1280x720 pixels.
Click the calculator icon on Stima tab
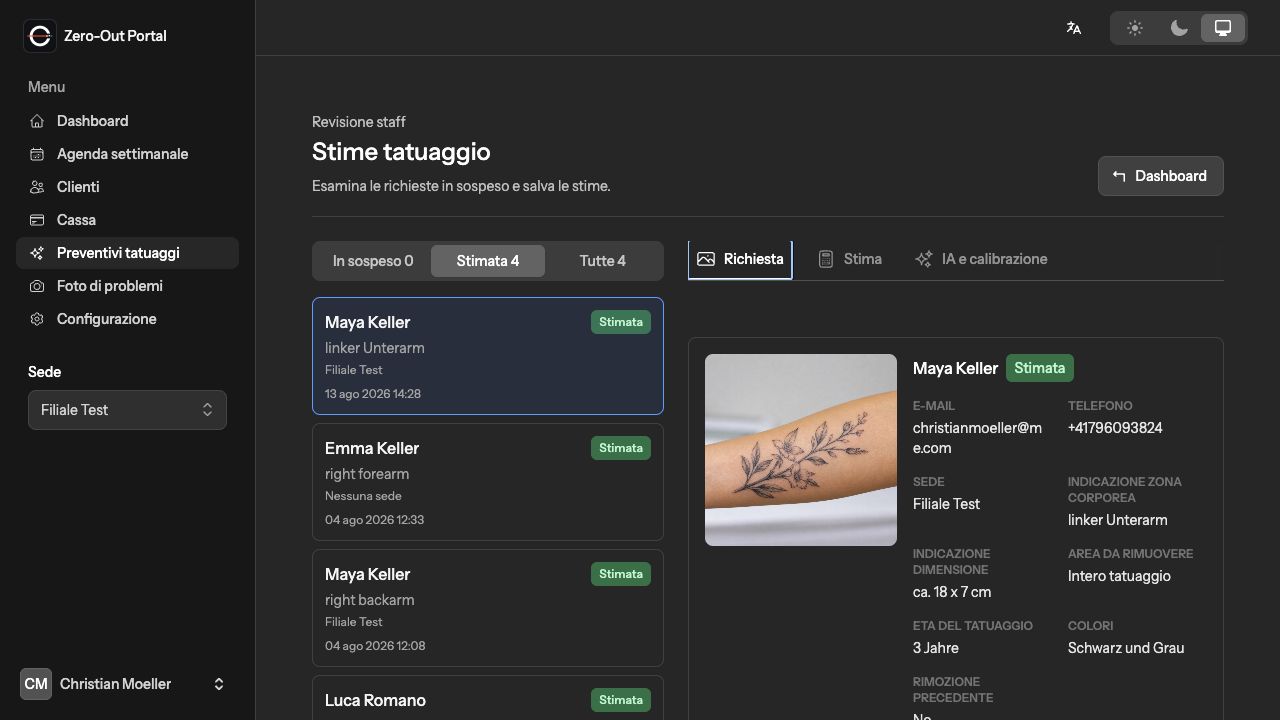point(826,259)
